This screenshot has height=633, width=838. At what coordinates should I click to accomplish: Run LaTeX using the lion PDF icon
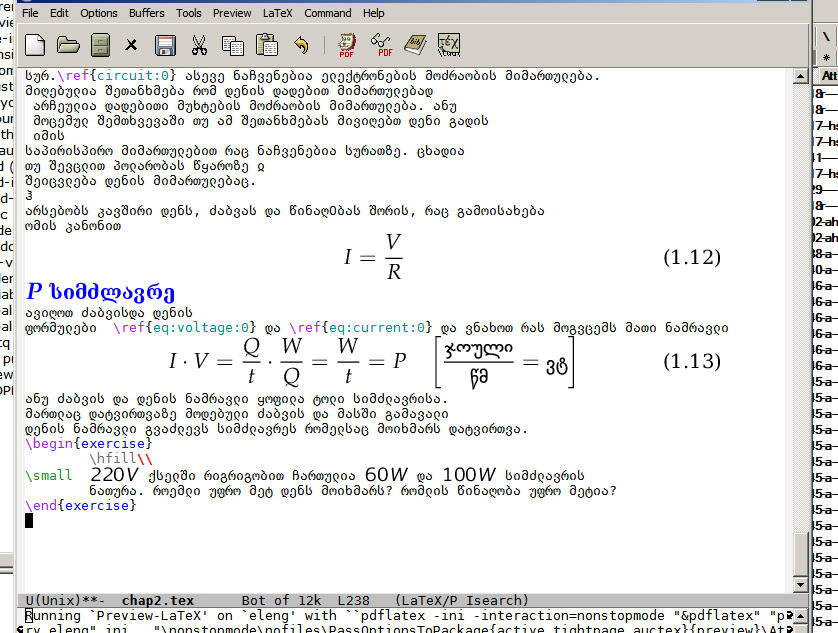coord(347,45)
